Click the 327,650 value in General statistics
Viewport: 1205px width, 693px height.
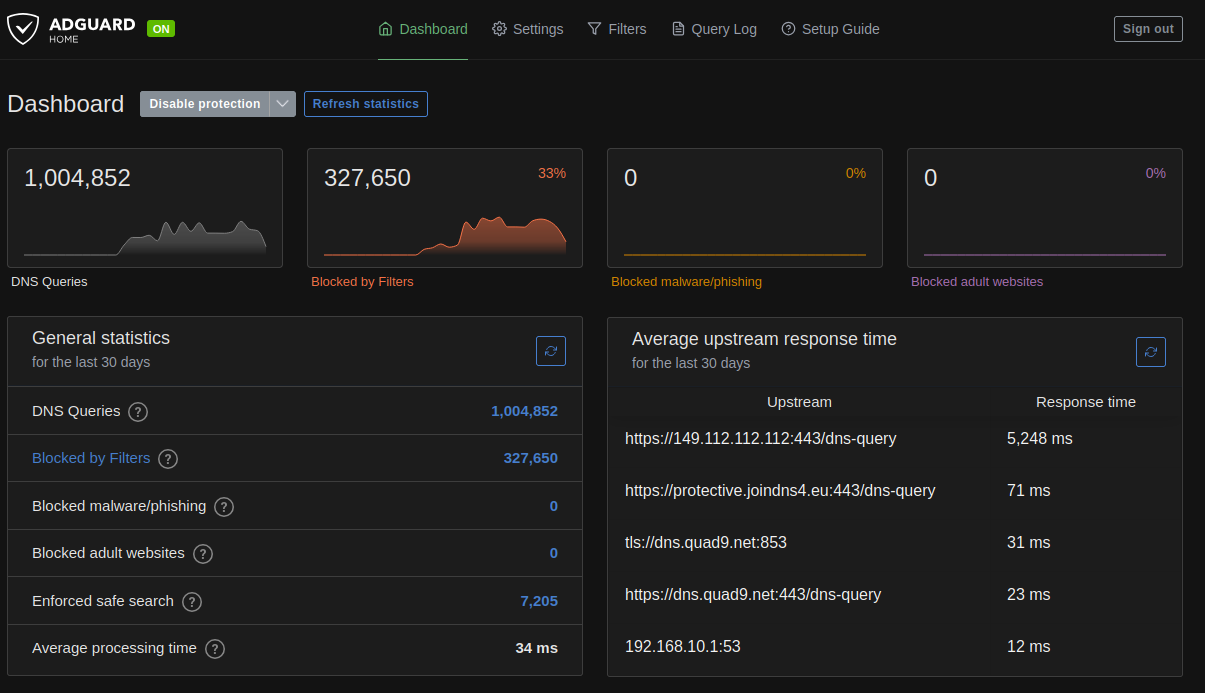530,458
